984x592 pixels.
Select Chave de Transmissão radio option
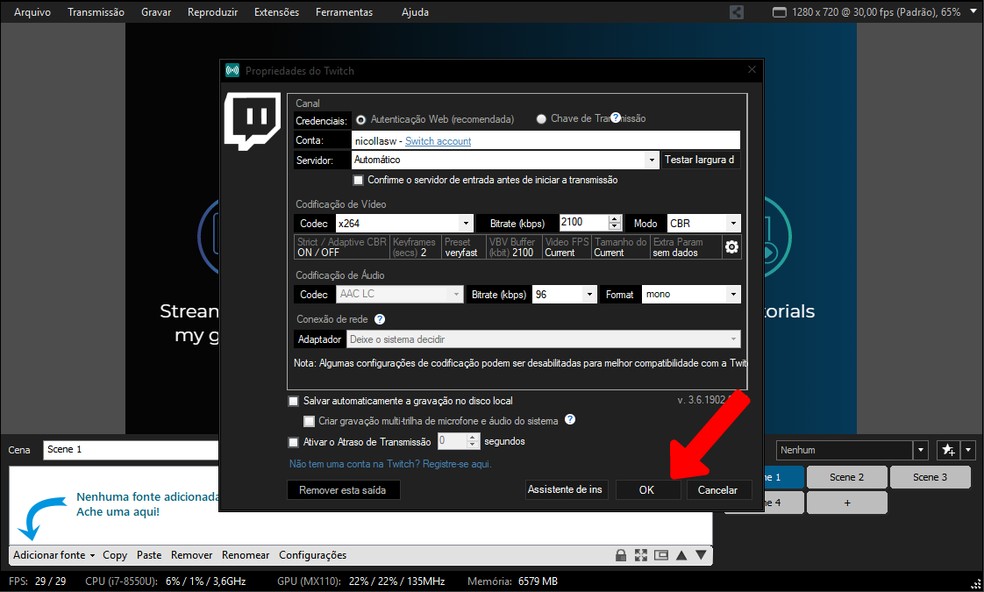[x=541, y=119]
